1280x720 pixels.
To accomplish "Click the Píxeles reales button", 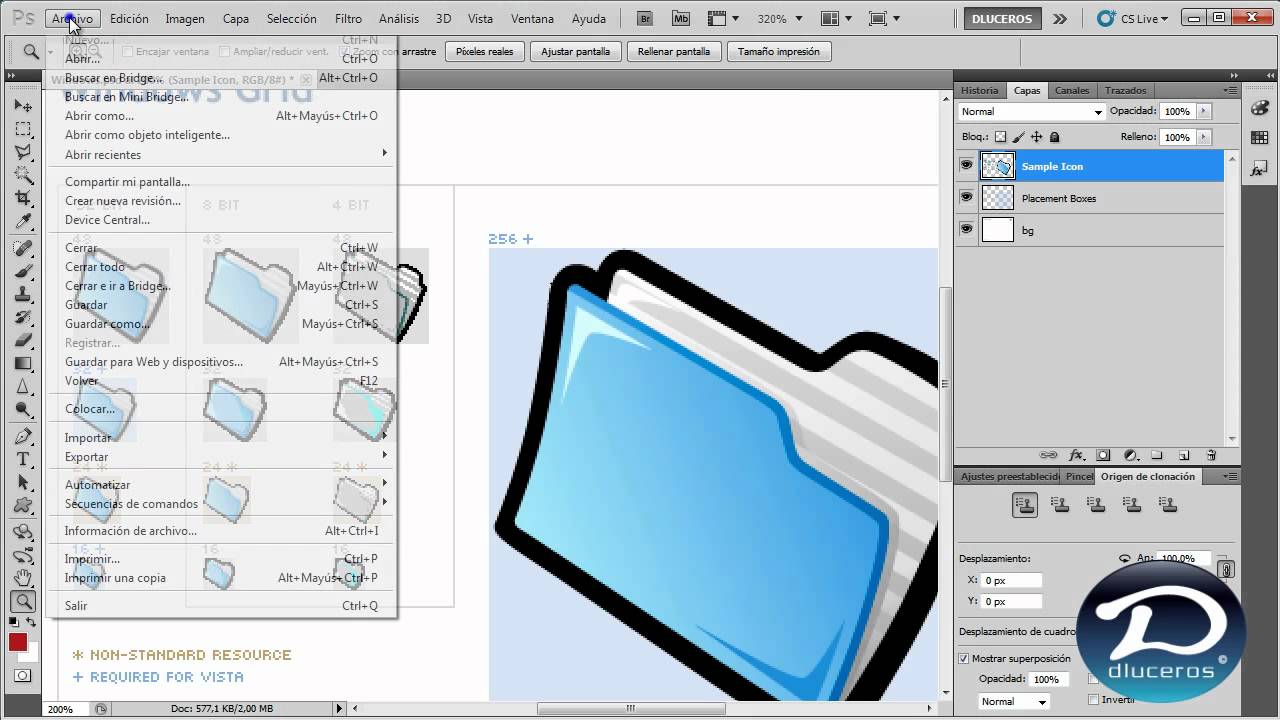I will click(x=485, y=52).
